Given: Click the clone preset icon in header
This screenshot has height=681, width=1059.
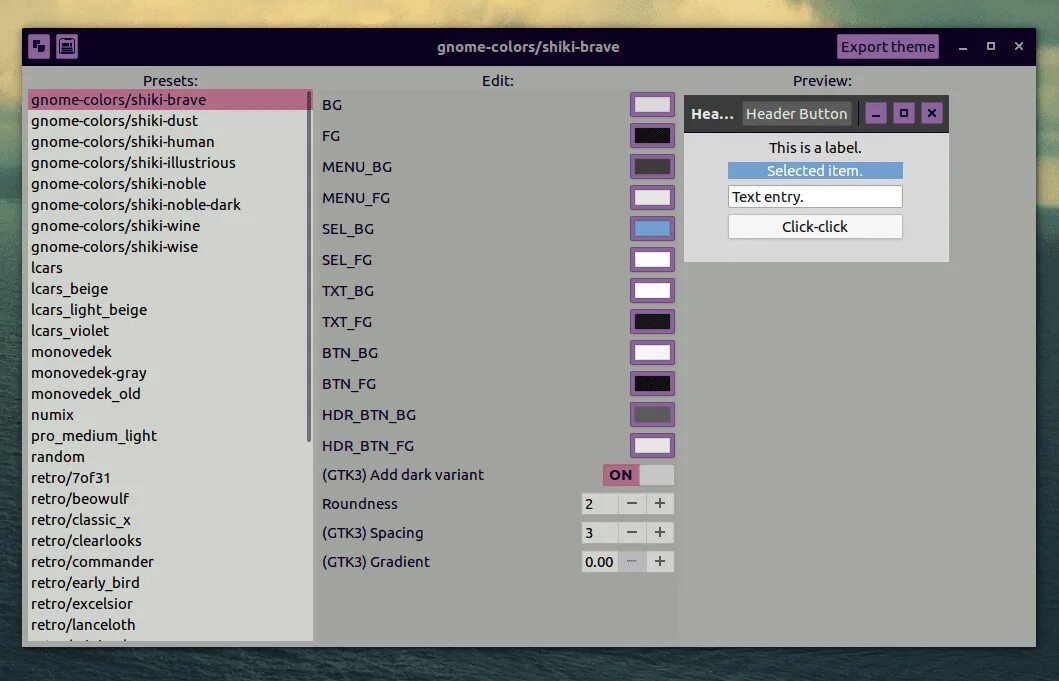Looking at the screenshot, I should pyautogui.click(x=39, y=47).
